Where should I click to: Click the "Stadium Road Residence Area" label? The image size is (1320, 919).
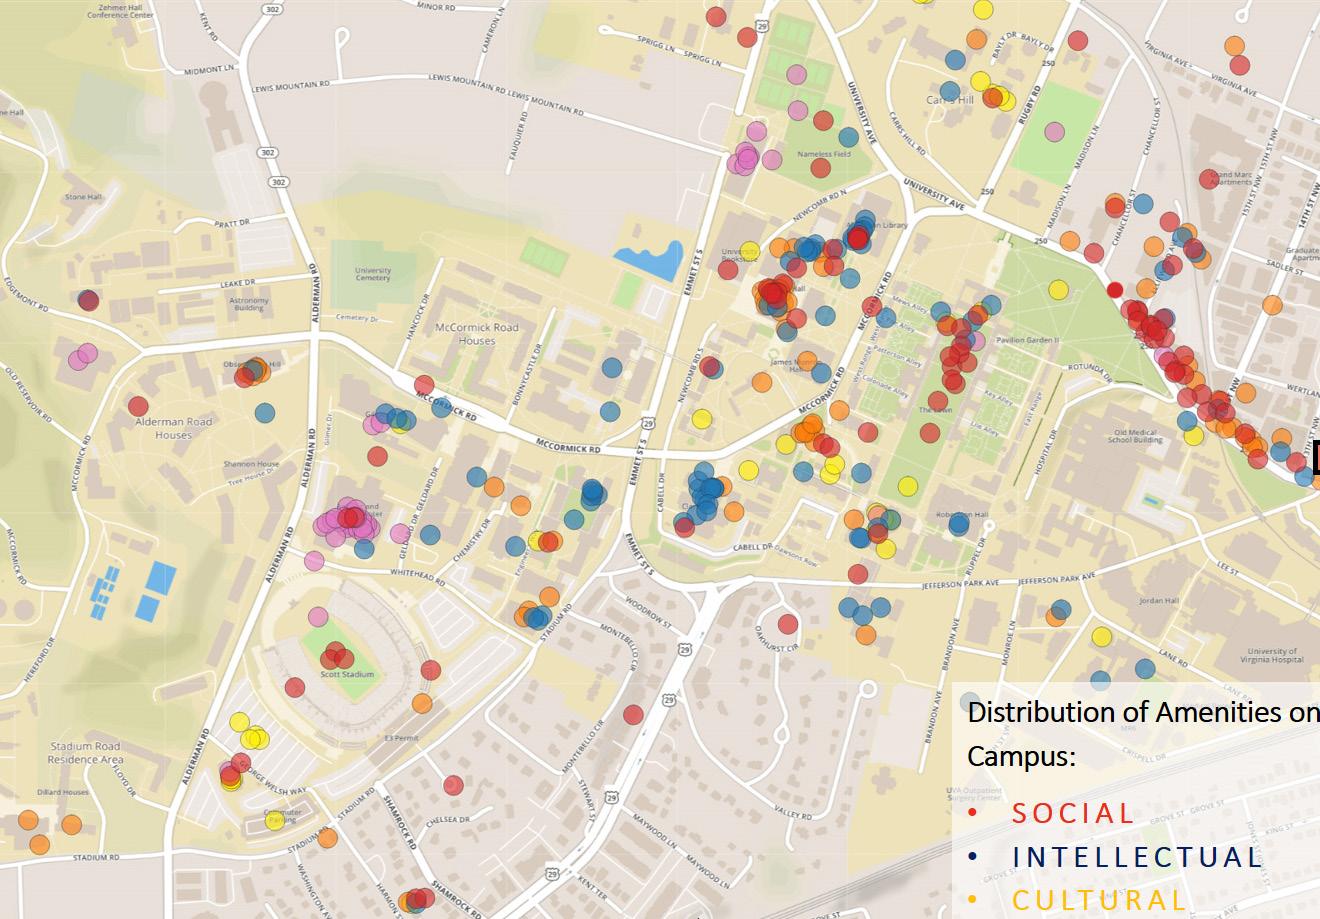[86, 753]
